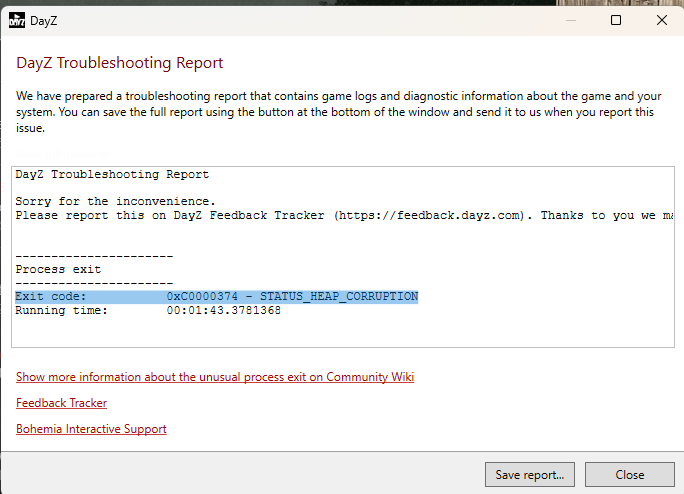Click the red DayZ Troubleshooting Report heading
The height and width of the screenshot is (494, 684).
120,63
